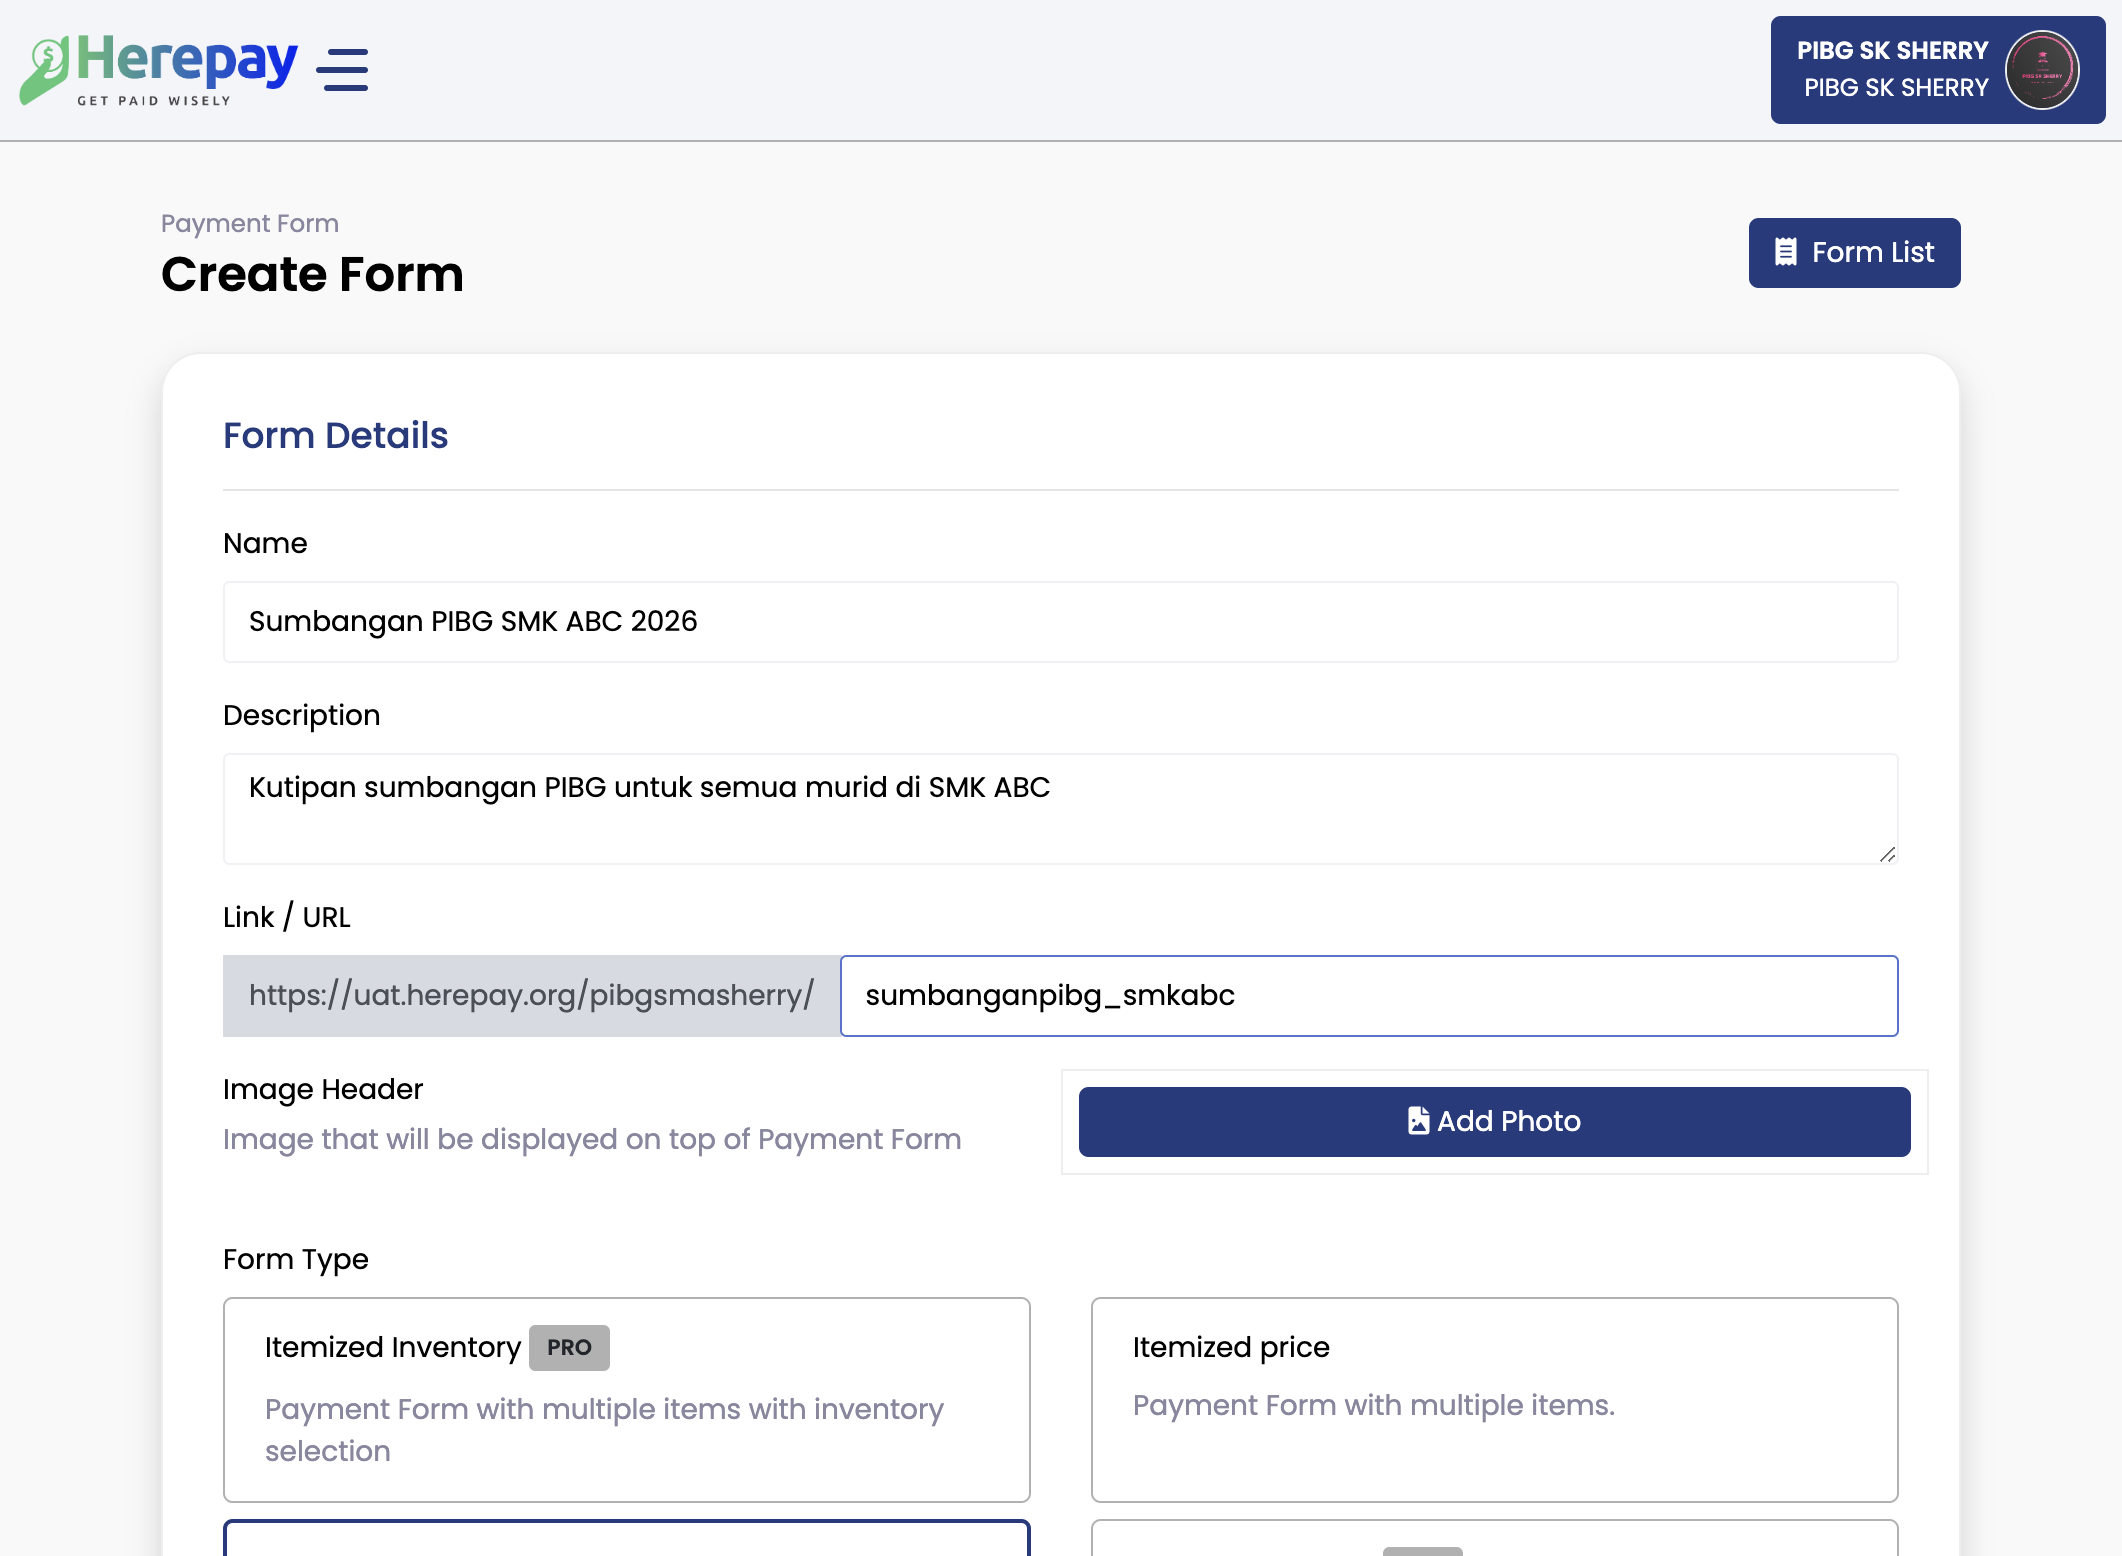Image resolution: width=2122 pixels, height=1556 pixels.
Task: Select the Itemized Inventory form type
Action: 627,1400
